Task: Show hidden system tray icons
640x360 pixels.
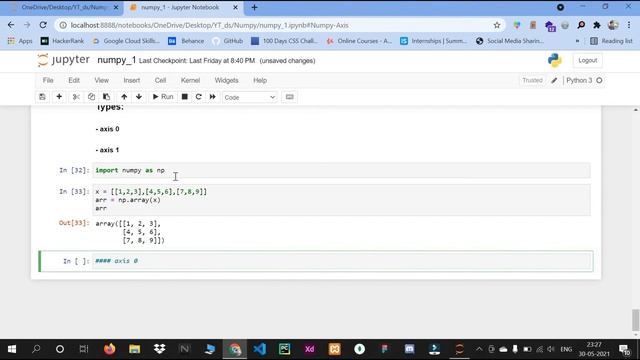Action: click(x=479, y=349)
